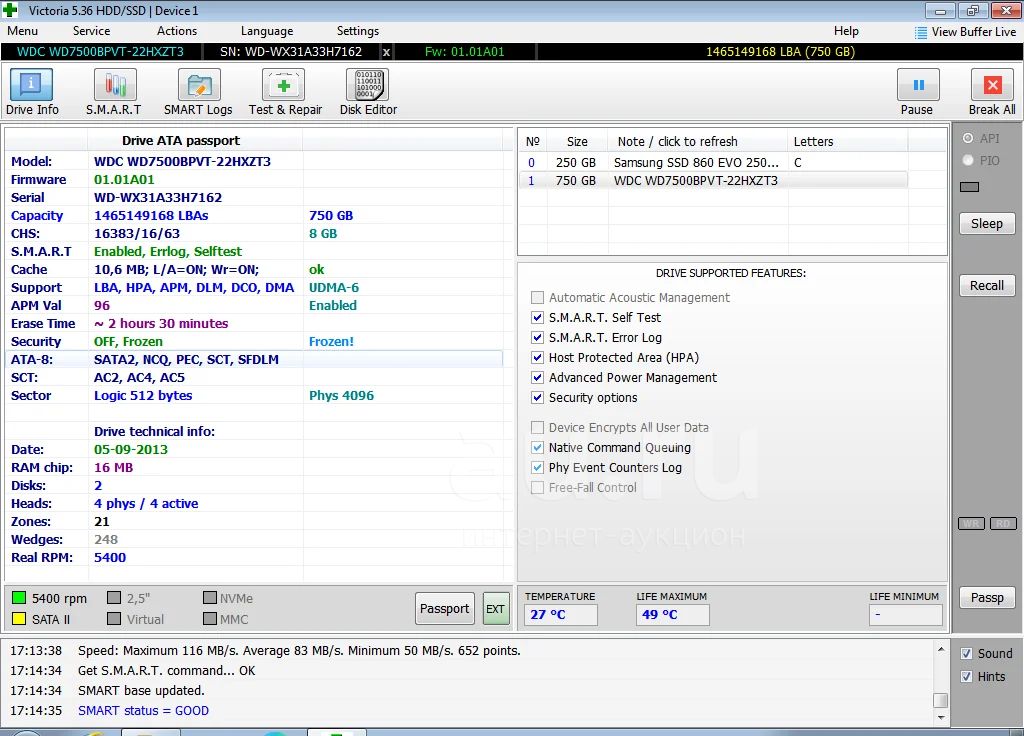Toggle Phy Event Counters Log checkbox
This screenshot has height=736, width=1024.
tap(537, 468)
